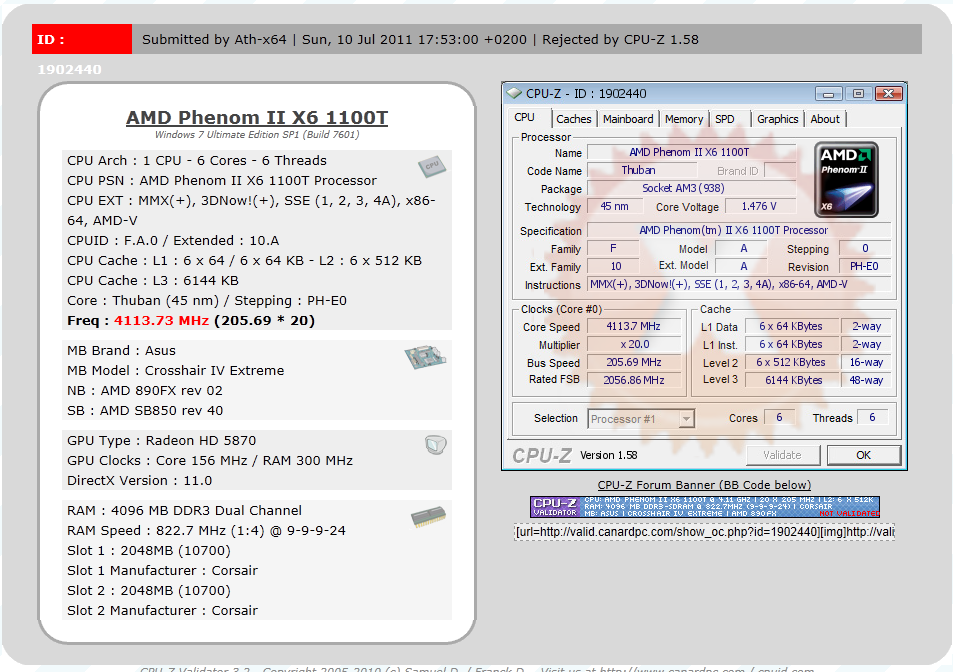Click the Name field showing AMD Phenom II X6 1100T

[691, 153]
